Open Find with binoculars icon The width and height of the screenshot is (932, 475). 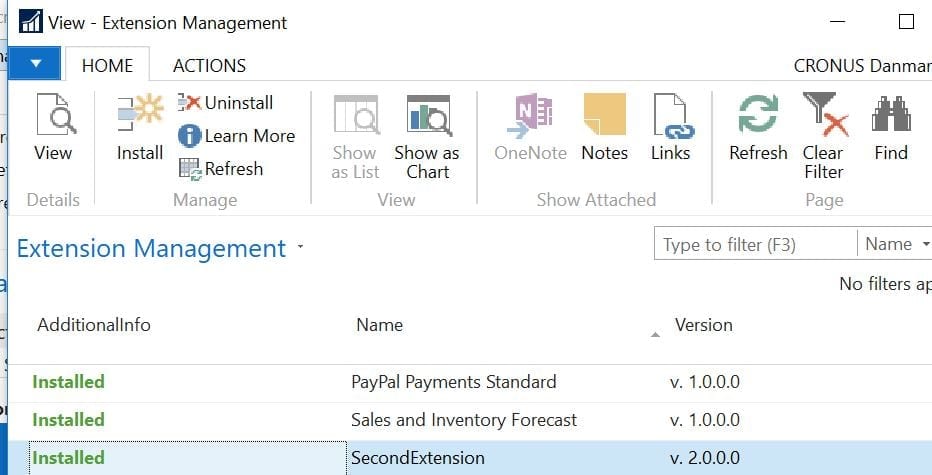(x=891, y=126)
